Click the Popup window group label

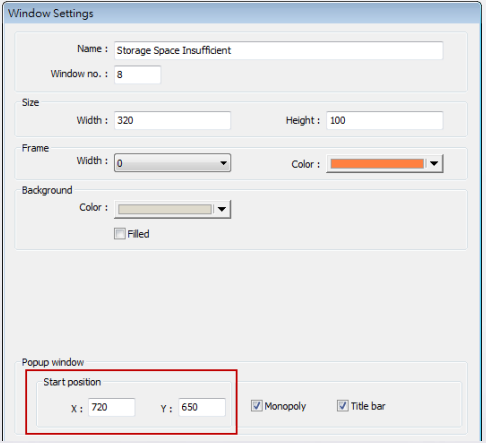[53, 363]
